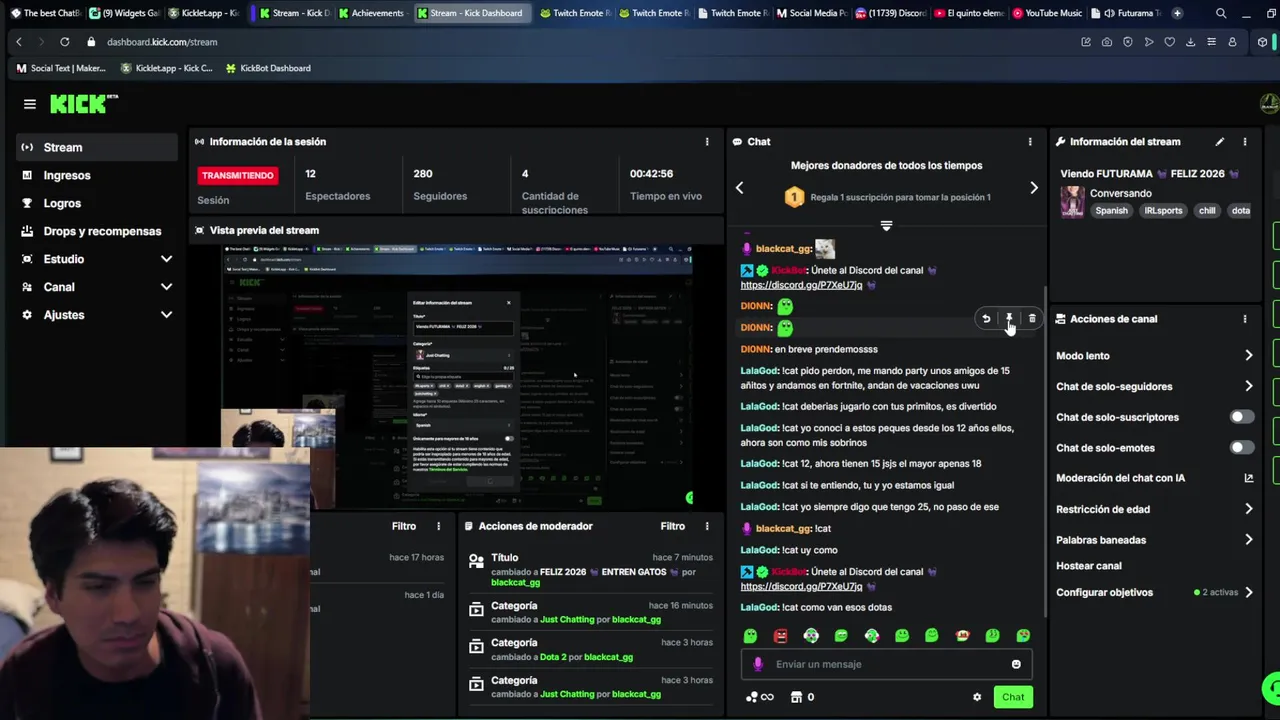Viewport: 1280px width, 720px height.
Task: Insert the last heart-eyes green emote
Action: [1023, 636]
